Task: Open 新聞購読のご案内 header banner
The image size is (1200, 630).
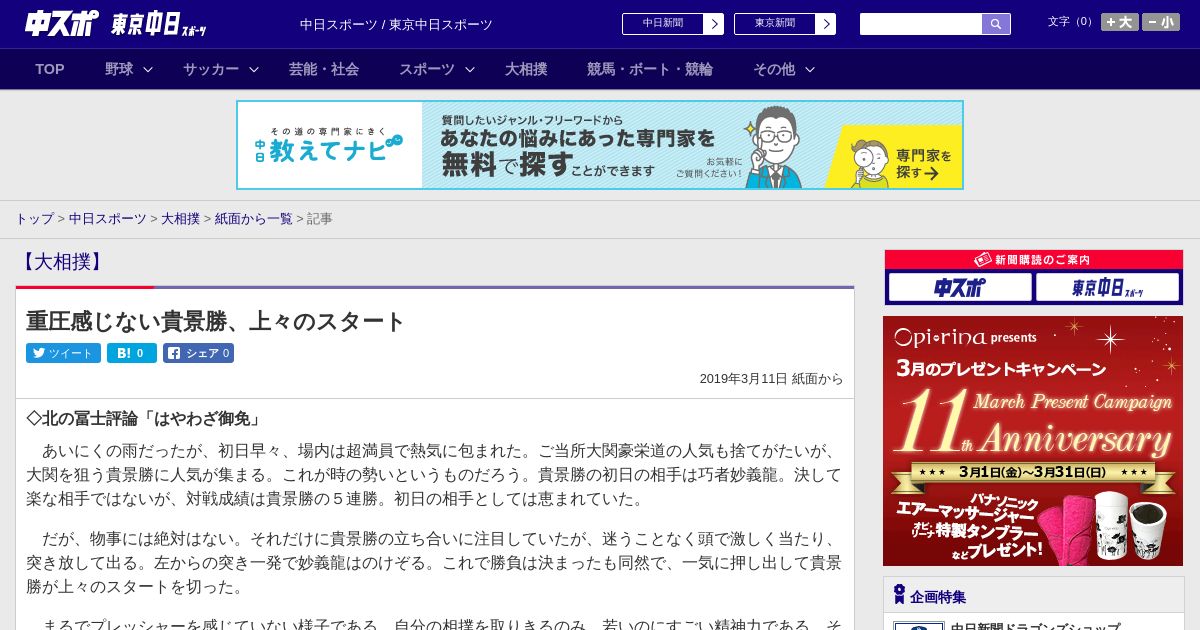Action: pos(1034,260)
